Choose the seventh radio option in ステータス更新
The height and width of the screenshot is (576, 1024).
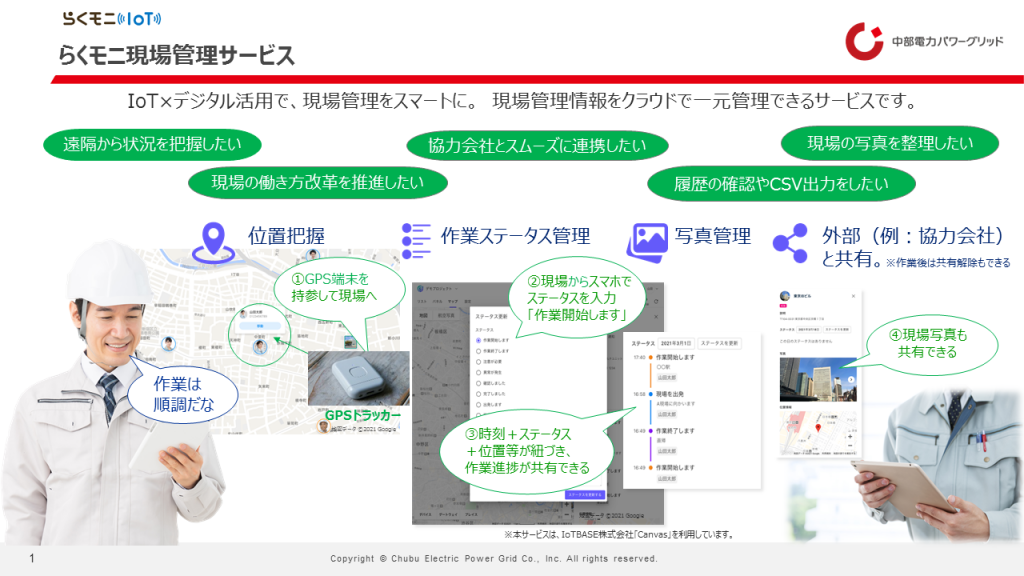tap(478, 405)
